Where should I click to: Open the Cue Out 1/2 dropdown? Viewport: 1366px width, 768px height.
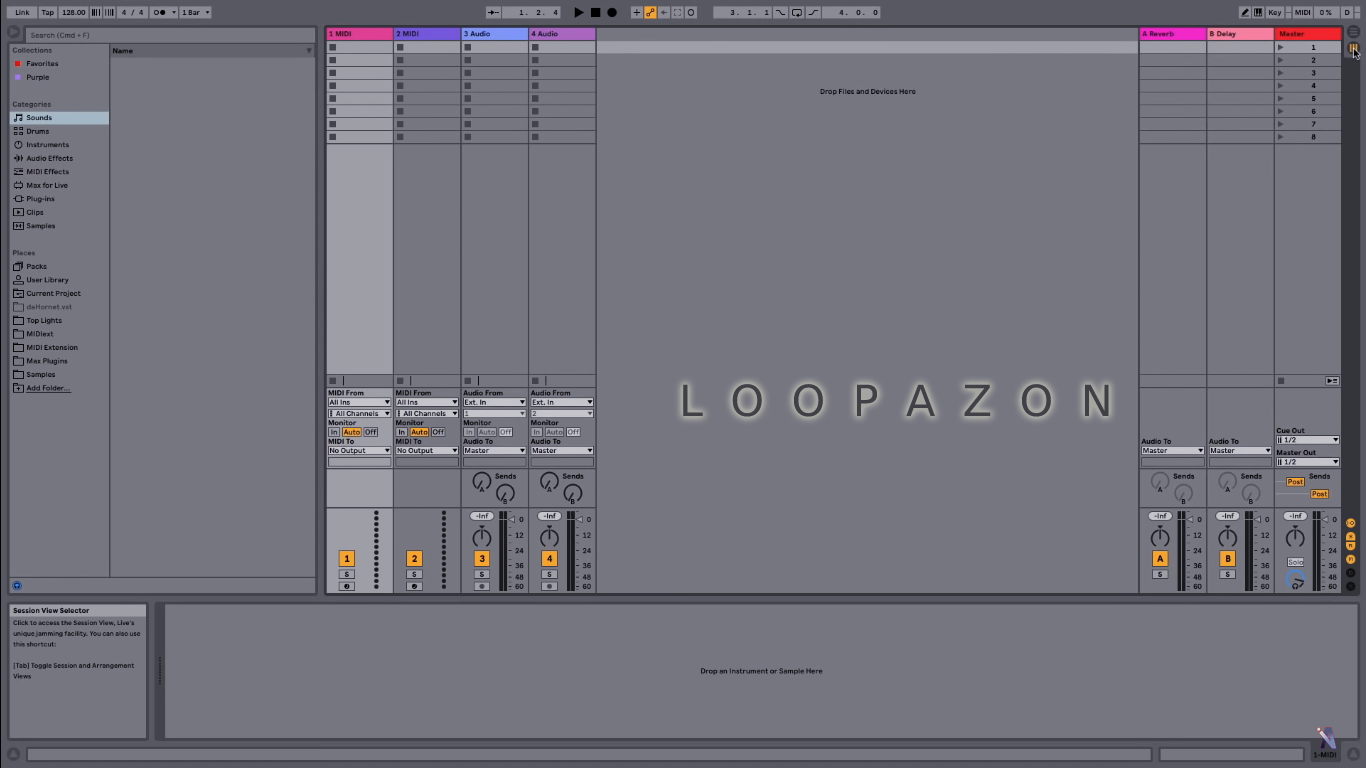click(1308, 440)
